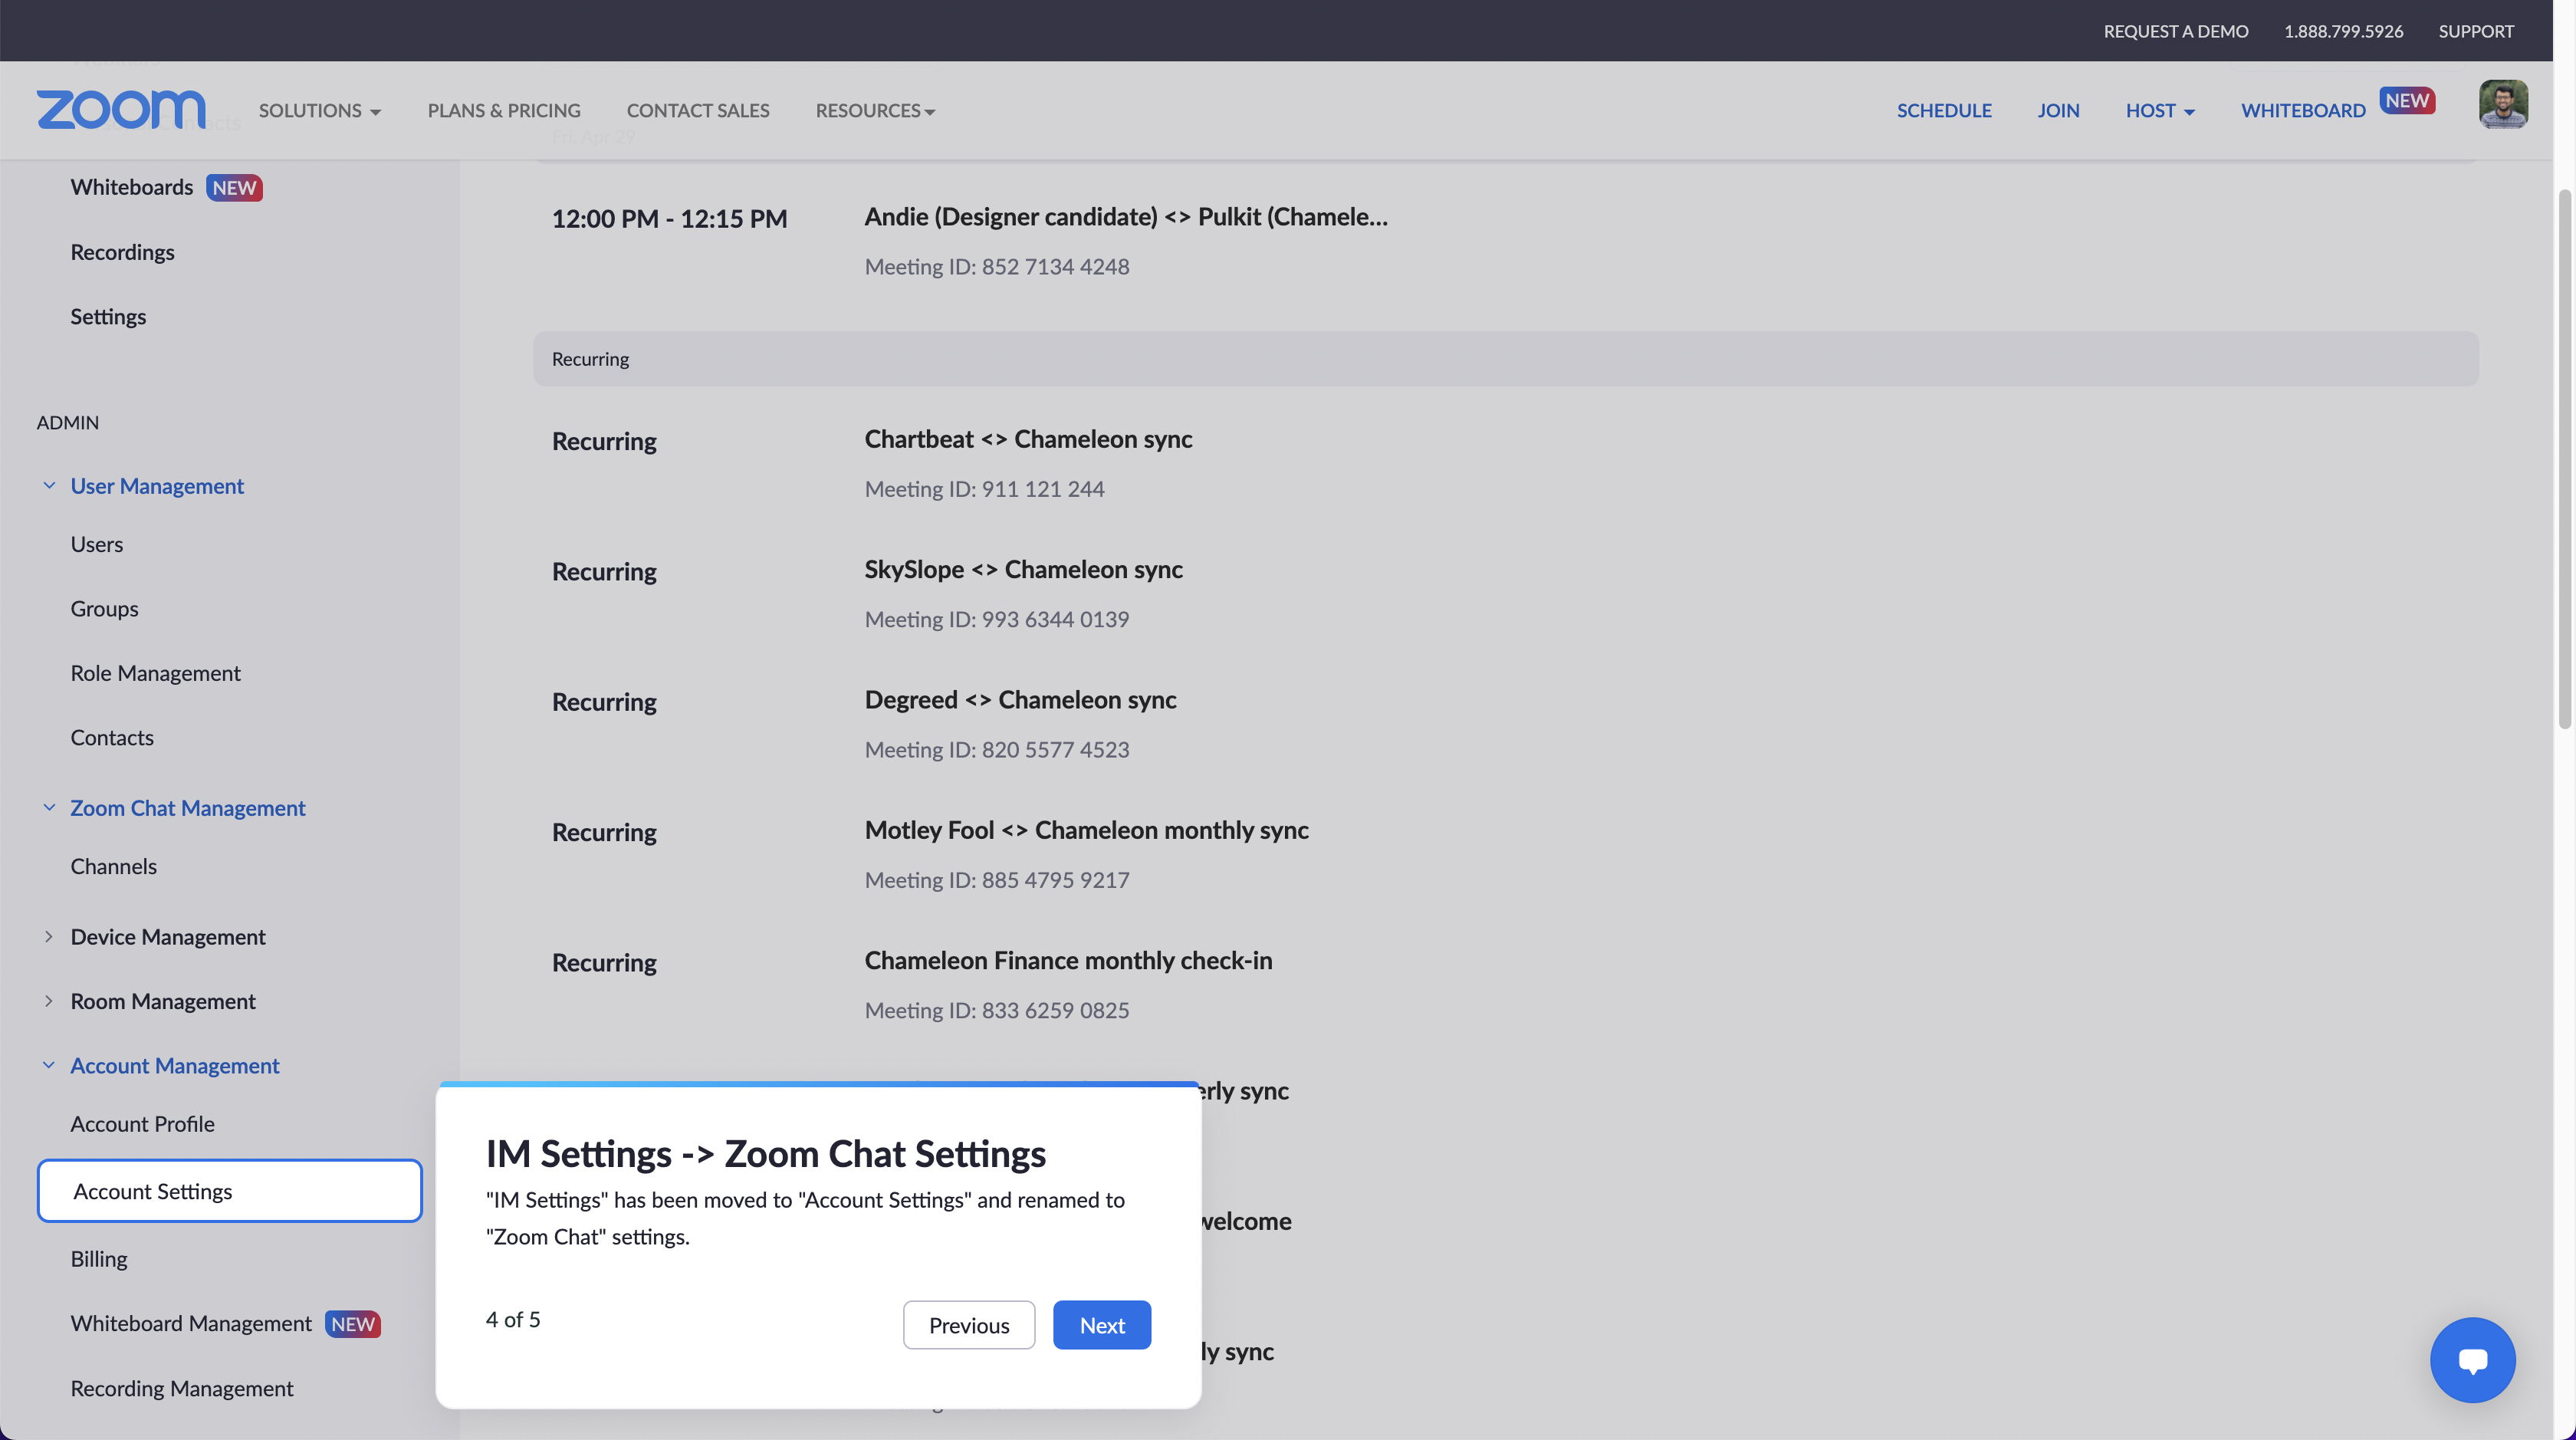Click Schedule in top navigation
This screenshot has width=2576, height=1440.
[1944, 110]
